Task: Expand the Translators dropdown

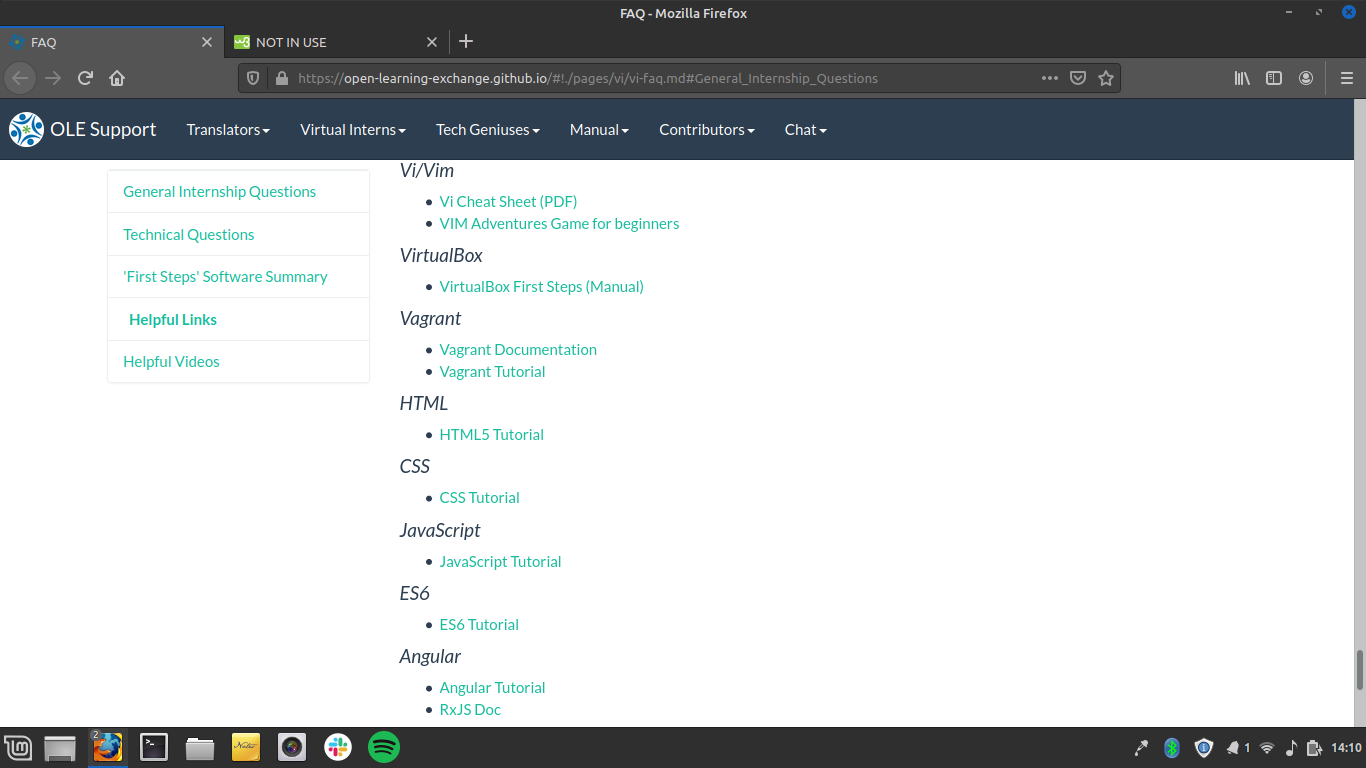Action: click(x=228, y=129)
